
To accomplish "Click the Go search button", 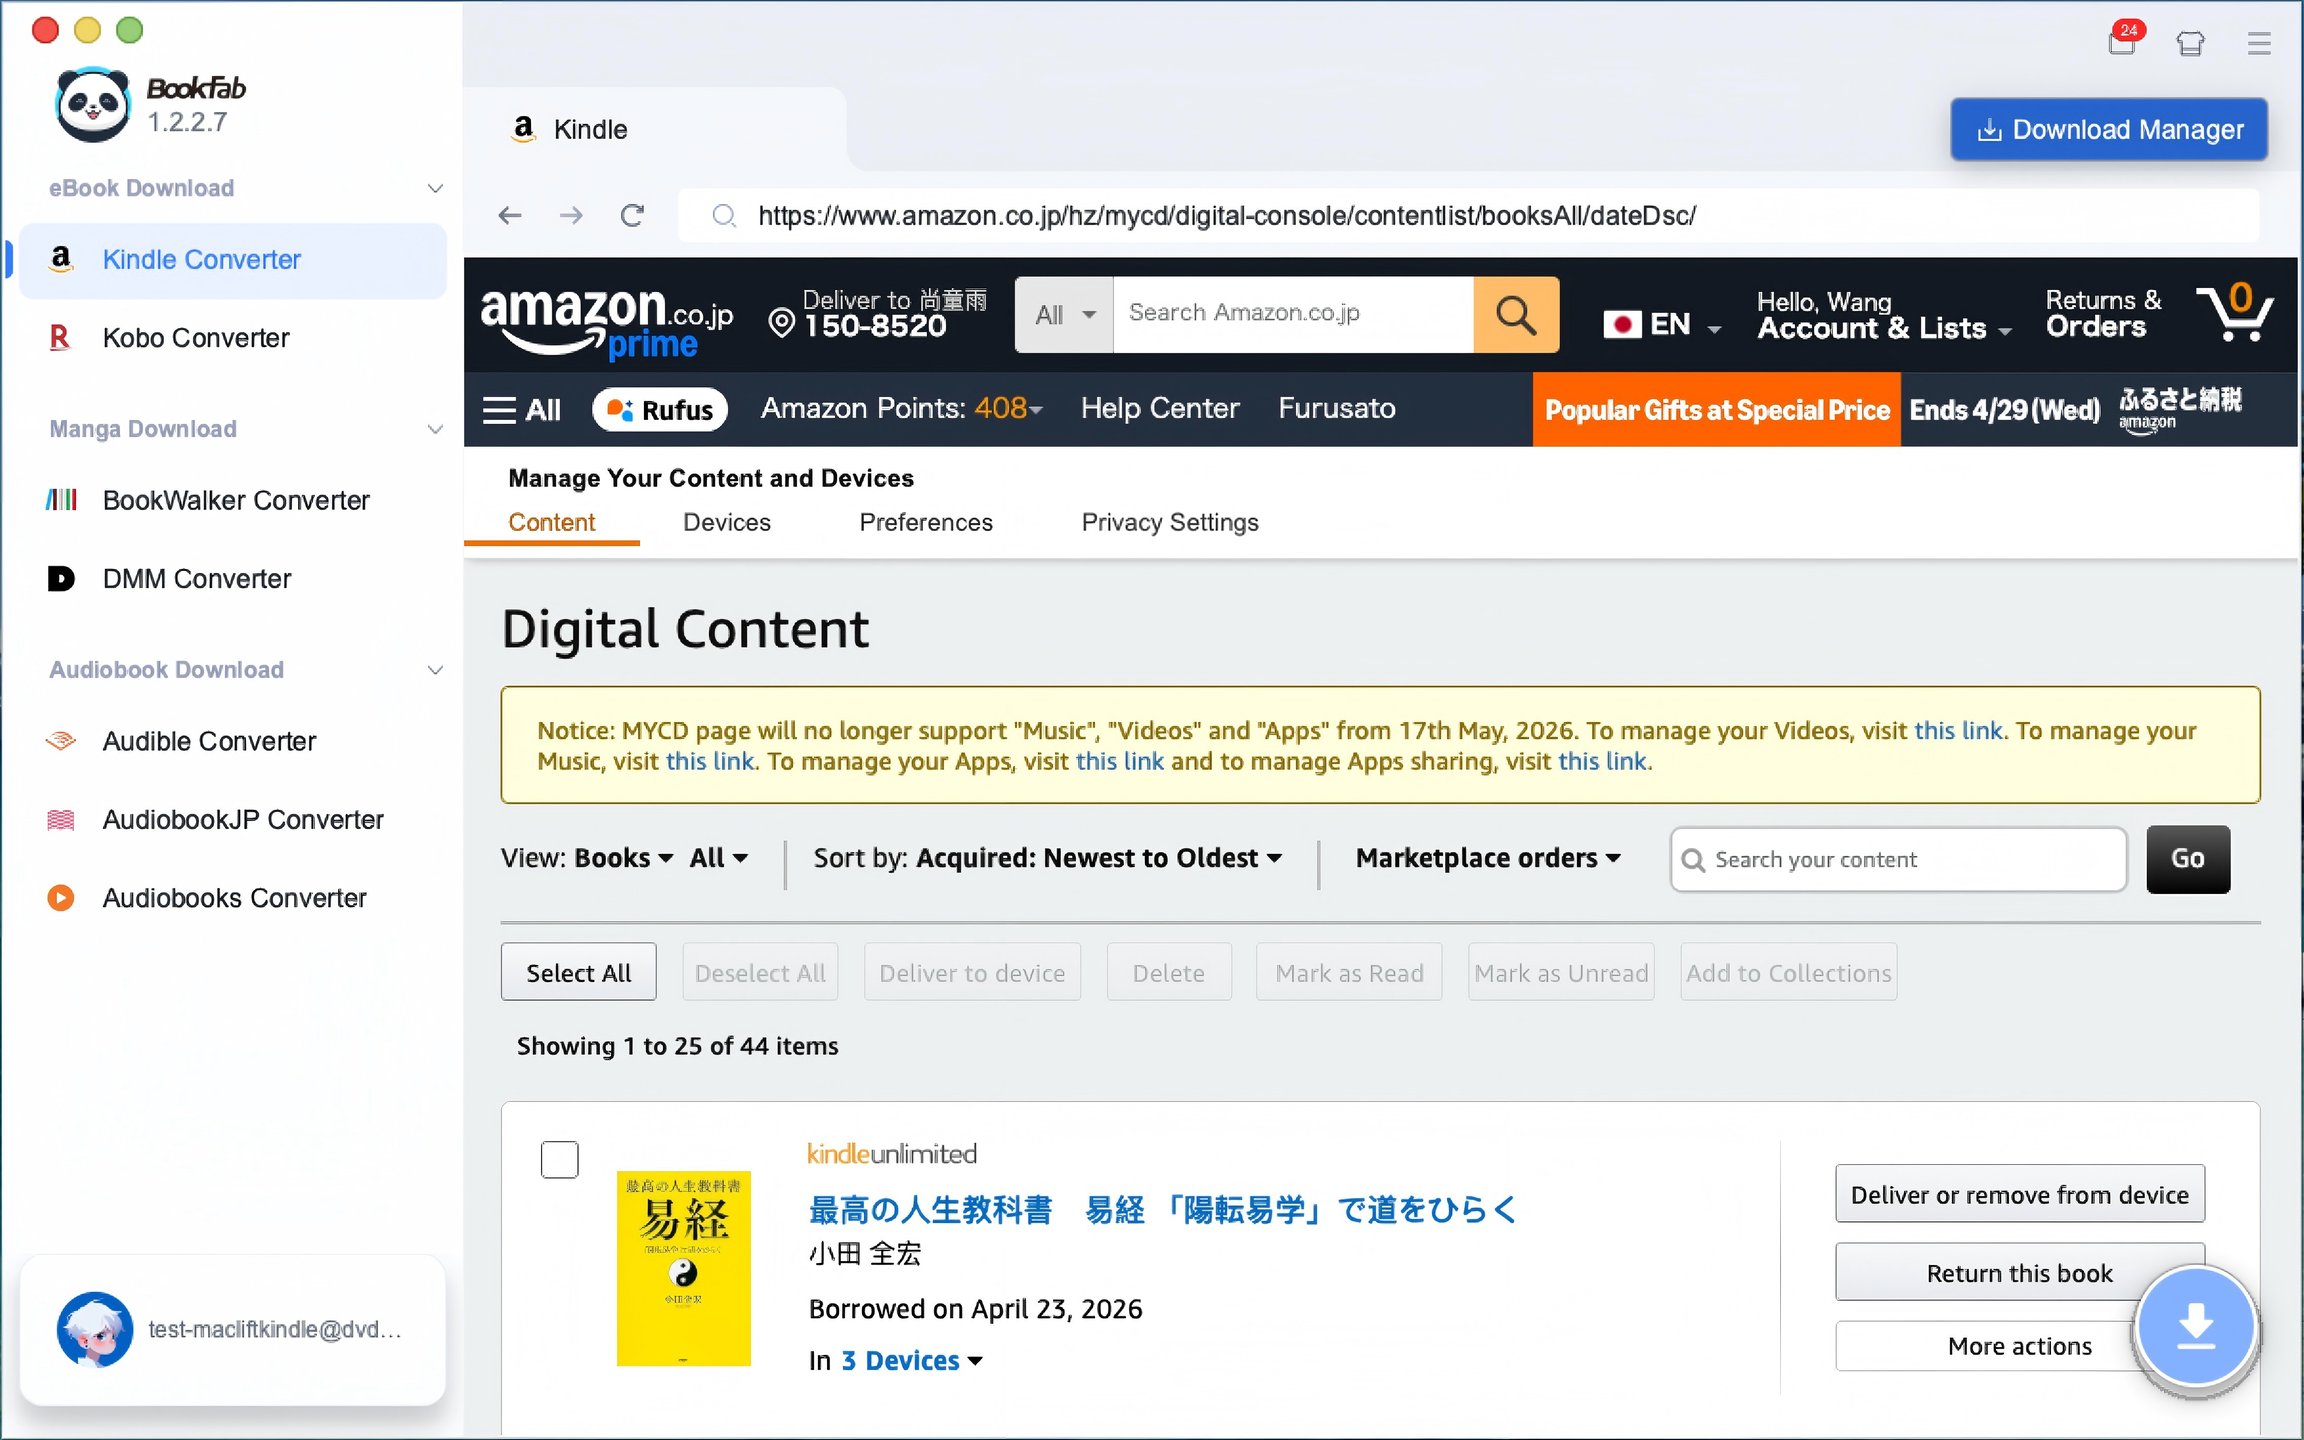I will tap(2188, 859).
